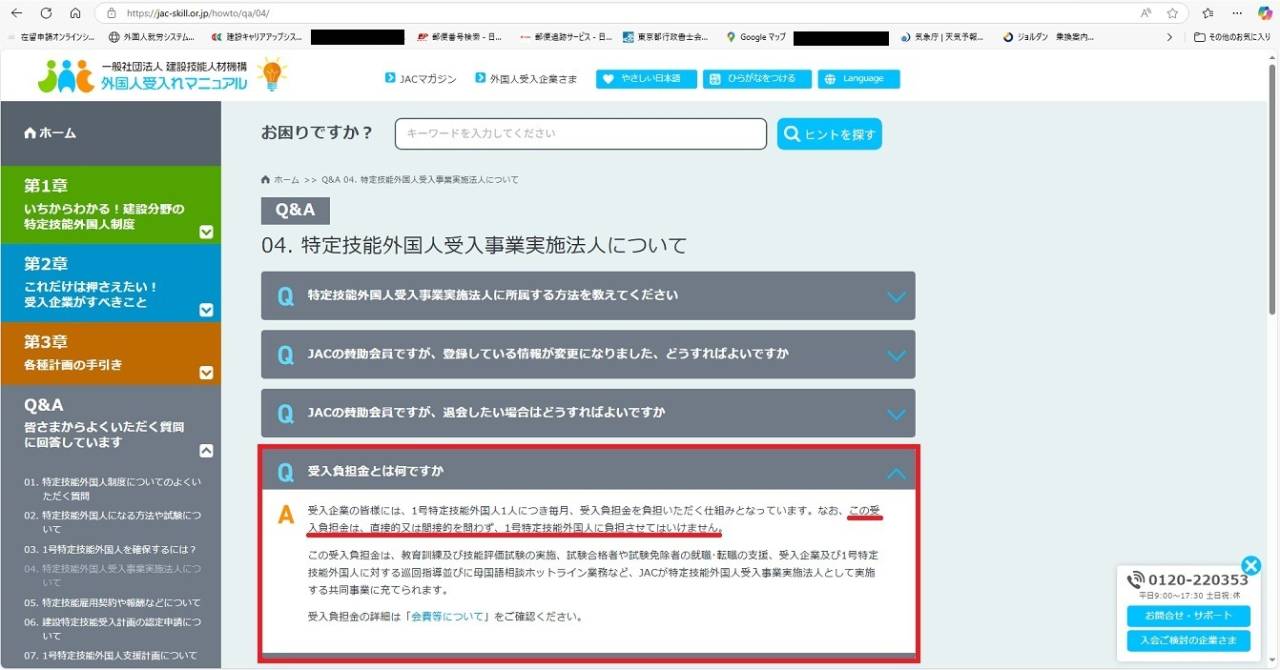Click the browser refresh icon
Viewport: 1280px width, 670px height.
[x=46, y=13]
